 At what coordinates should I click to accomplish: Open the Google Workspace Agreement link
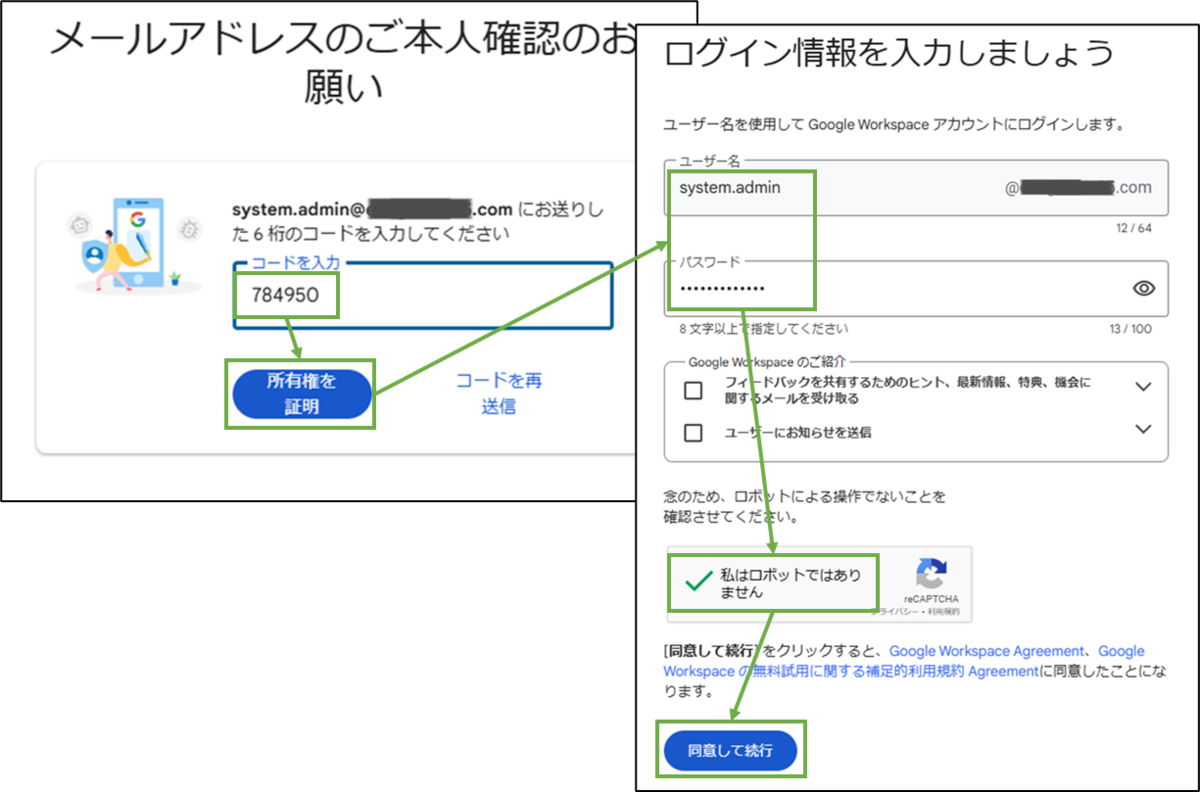pos(986,651)
